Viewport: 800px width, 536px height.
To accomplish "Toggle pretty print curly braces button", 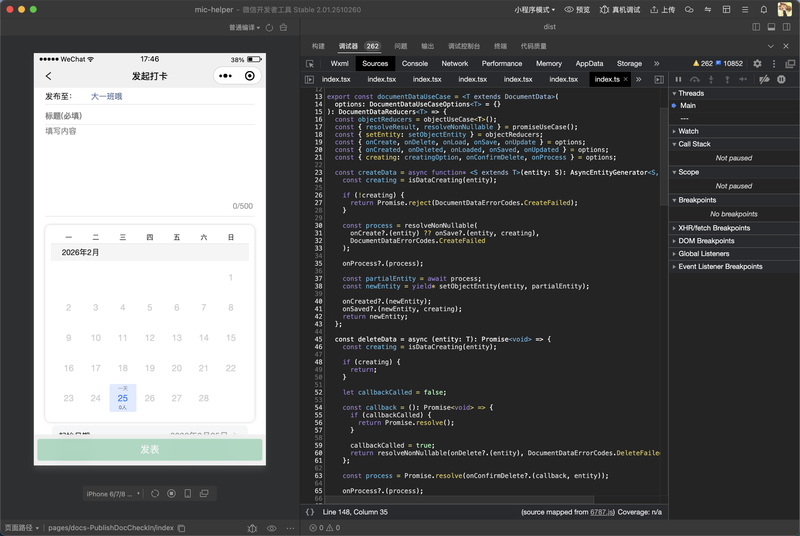I will click(x=310, y=512).
